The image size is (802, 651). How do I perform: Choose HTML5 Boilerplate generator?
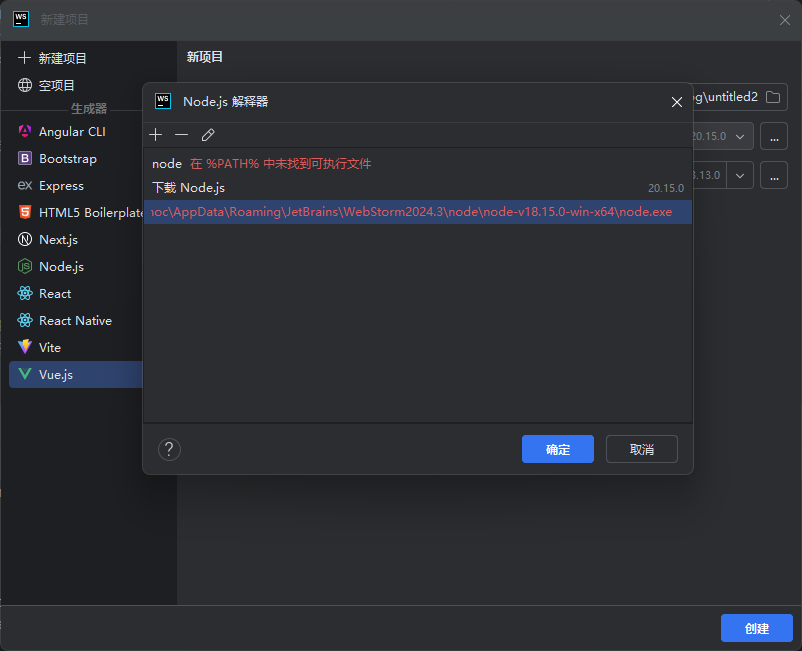(x=76, y=212)
